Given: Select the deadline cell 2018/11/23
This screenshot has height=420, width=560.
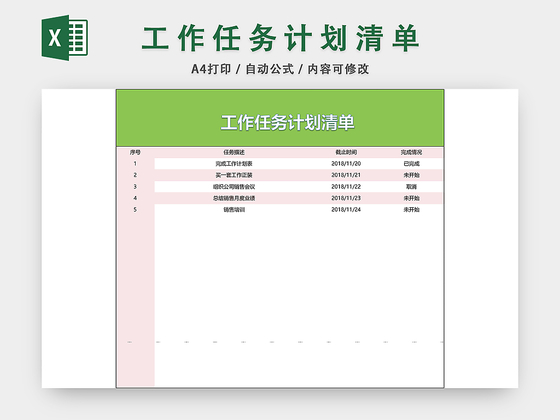Looking at the screenshot, I should [346, 198].
